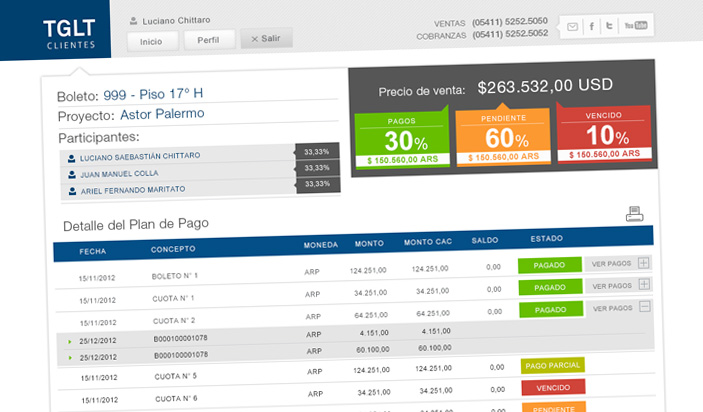
Task: Click the Pago Parcial status badge
Action: (x=550, y=366)
